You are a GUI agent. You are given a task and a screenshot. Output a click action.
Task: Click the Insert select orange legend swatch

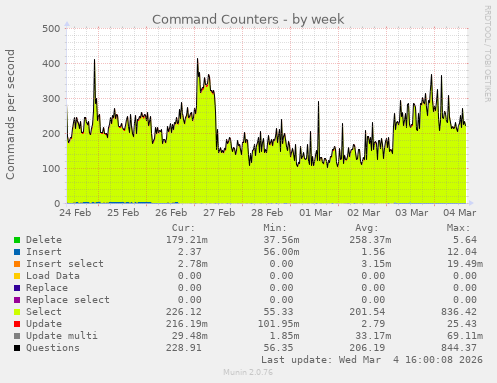17,264
